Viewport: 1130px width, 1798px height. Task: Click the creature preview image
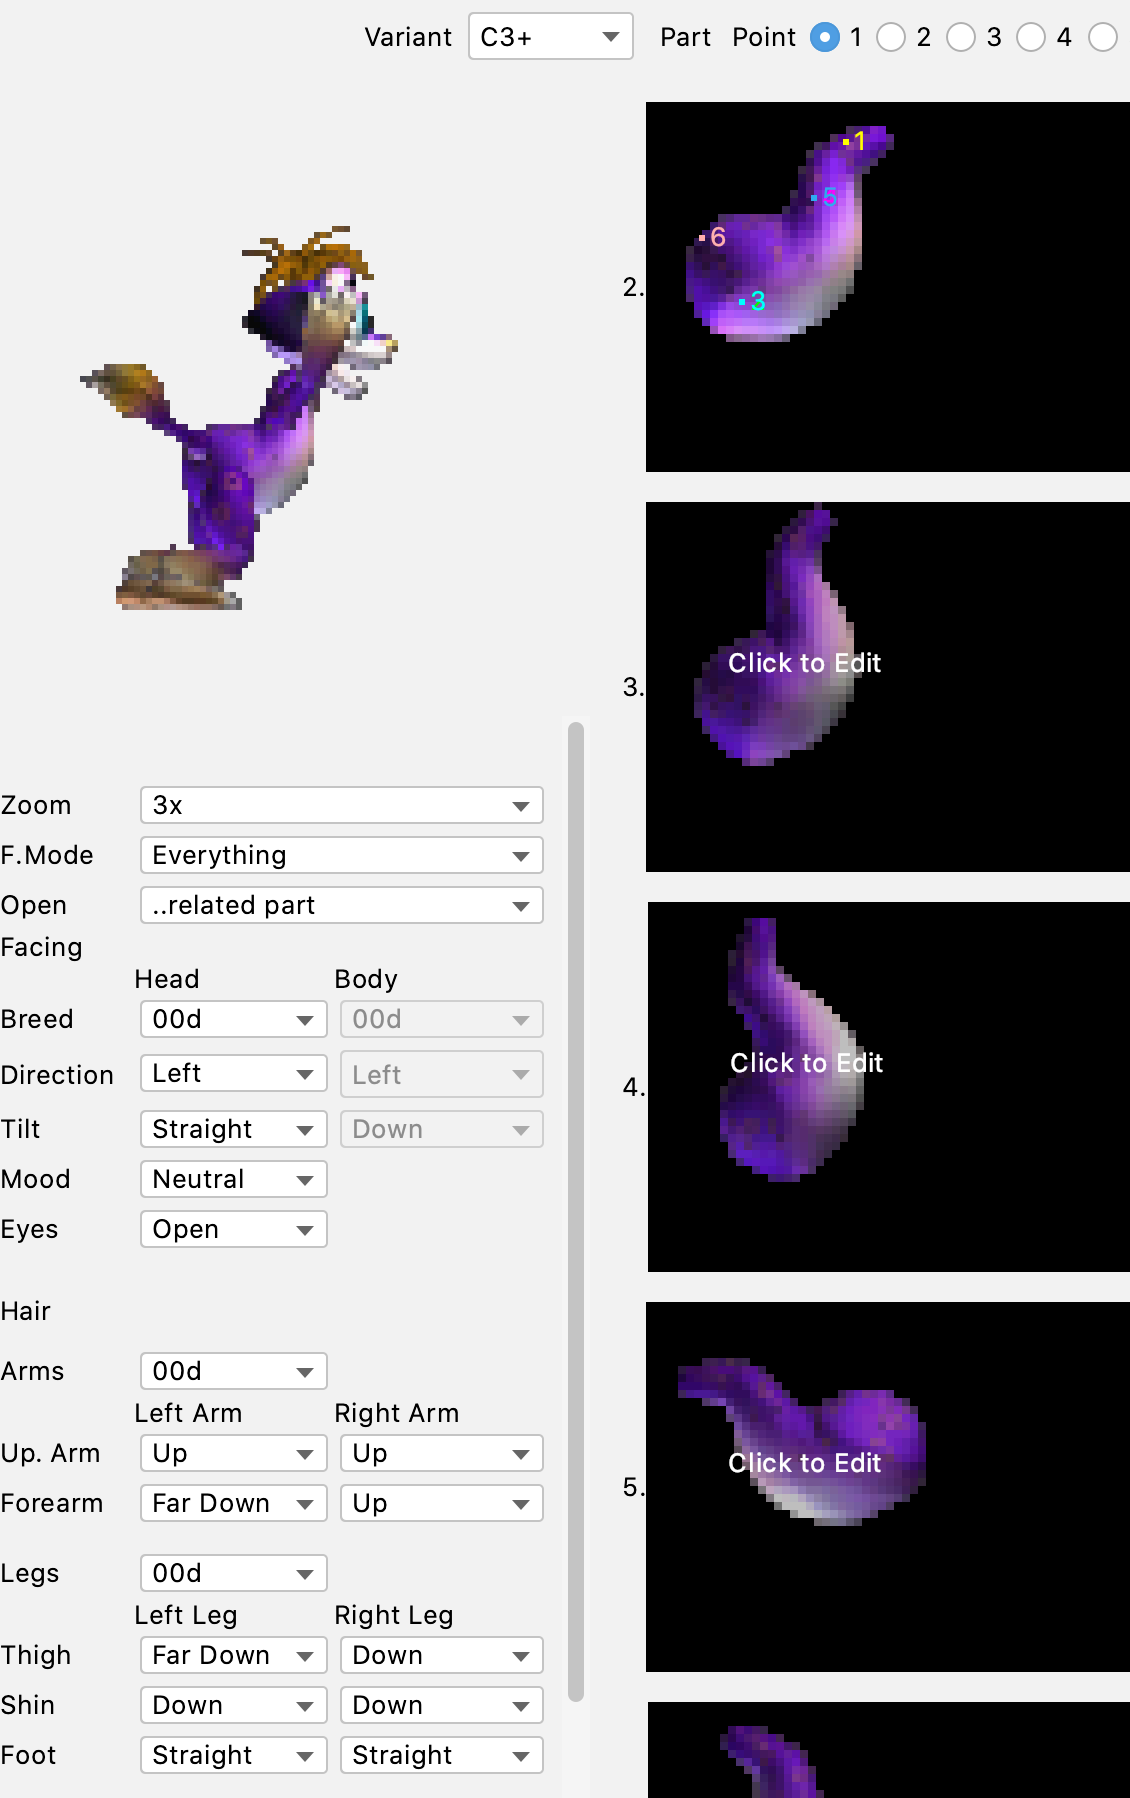click(240, 418)
